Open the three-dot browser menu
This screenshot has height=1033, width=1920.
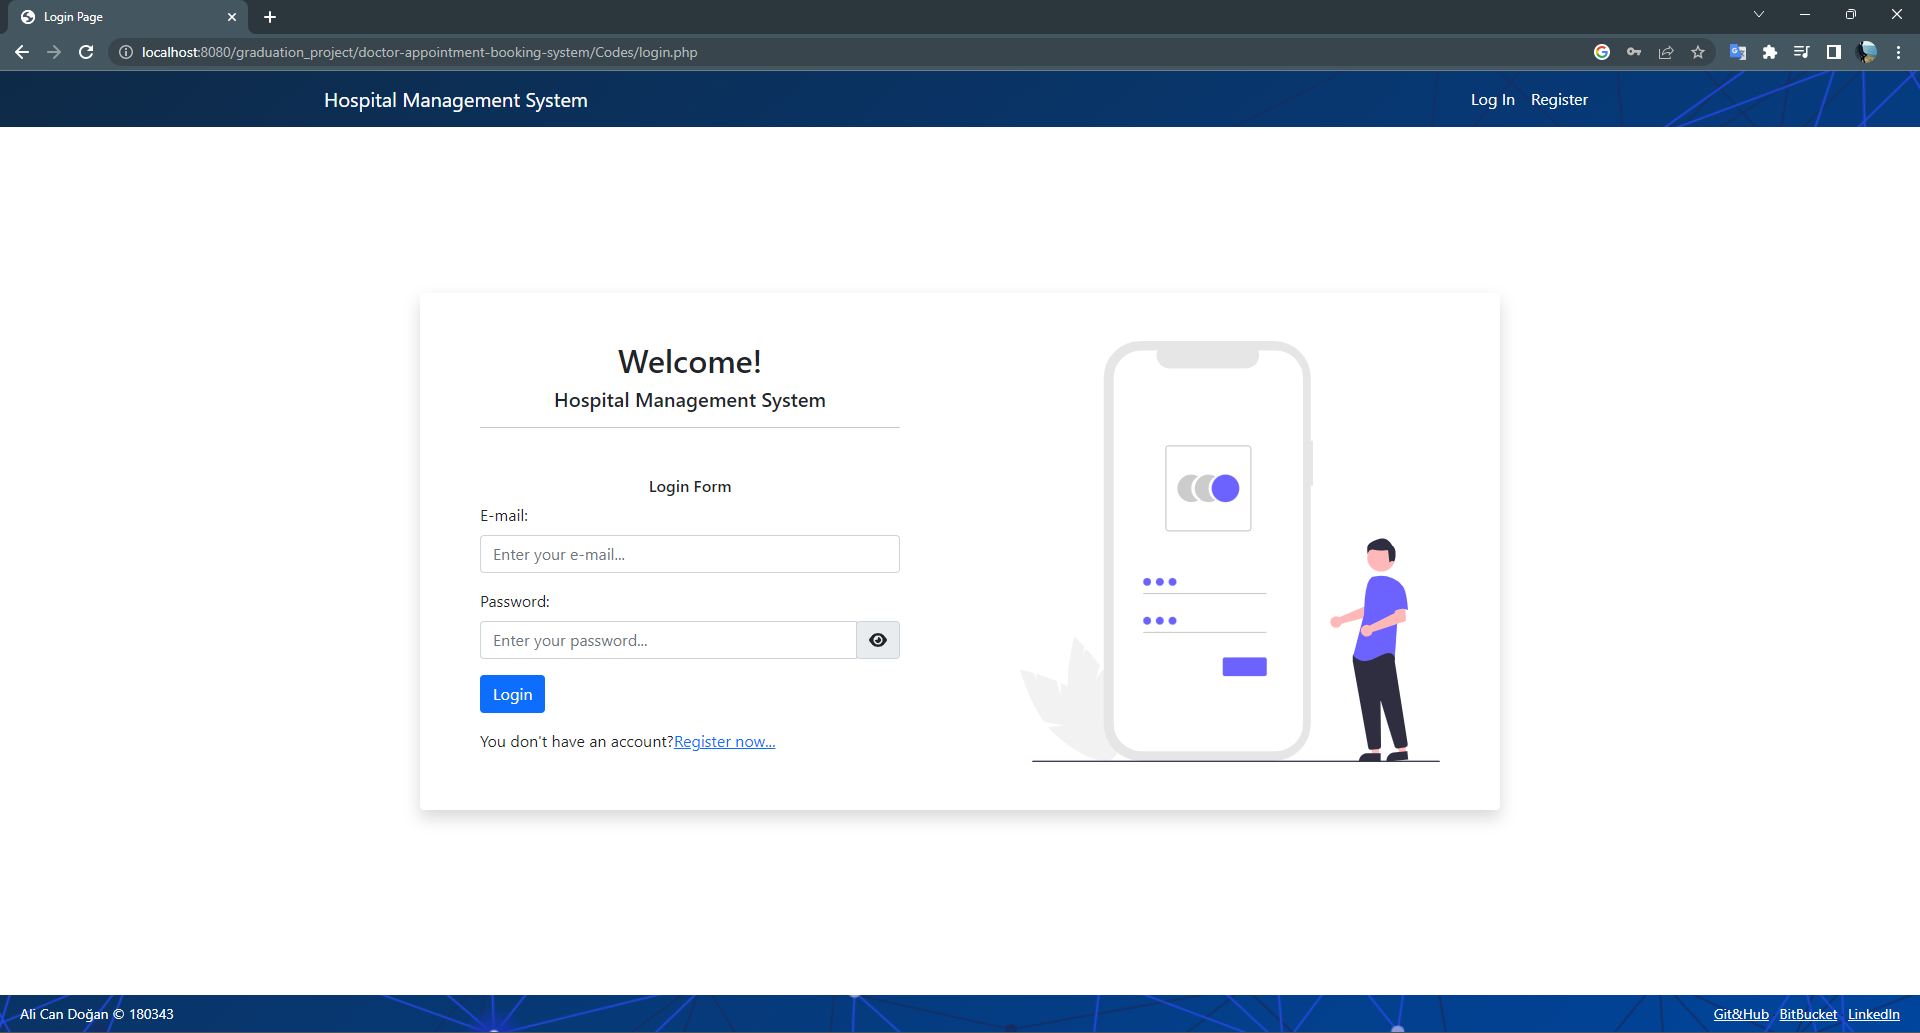1898,52
